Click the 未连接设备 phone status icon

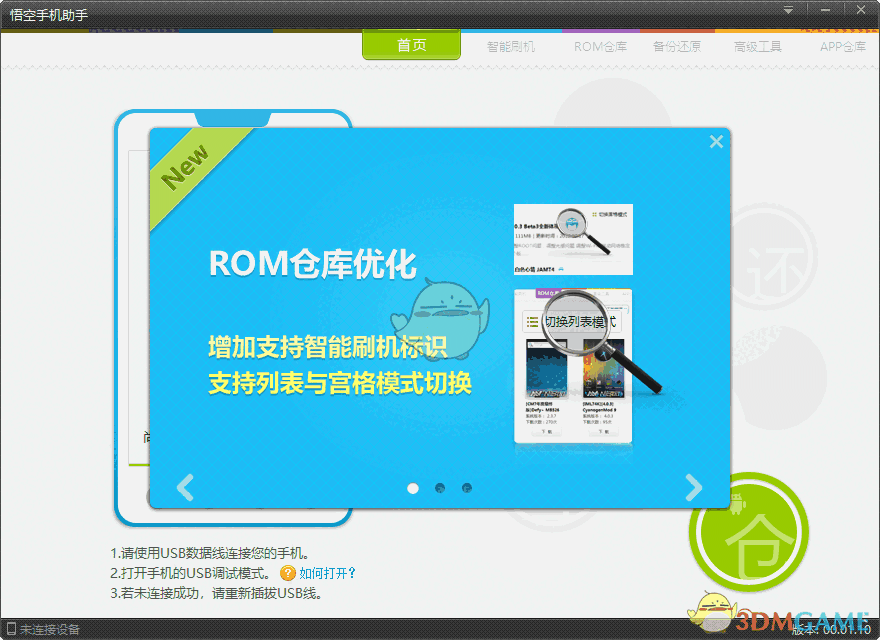click(11, 629)
